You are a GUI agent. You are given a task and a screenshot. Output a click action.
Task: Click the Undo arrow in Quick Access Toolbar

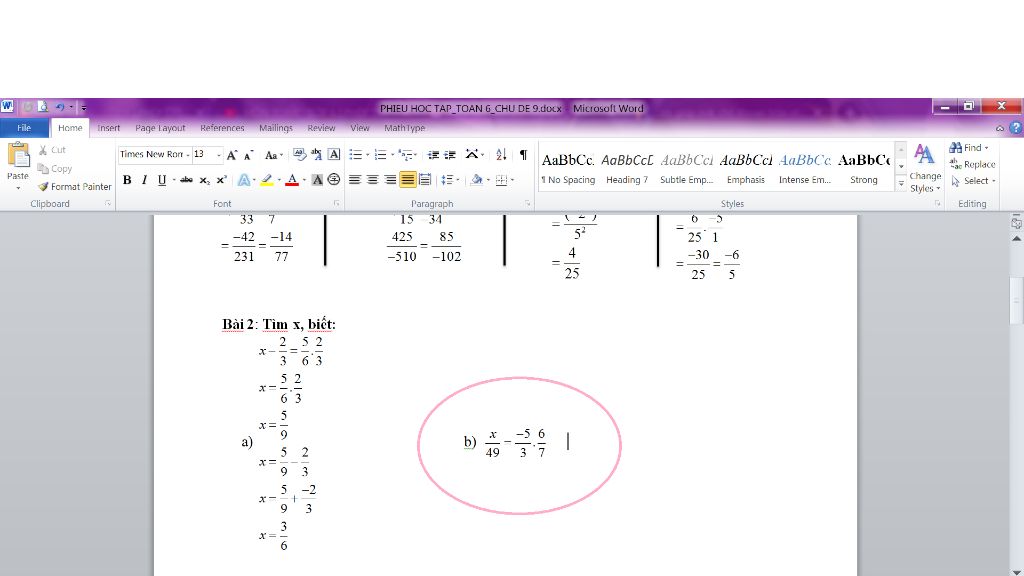[60, 107]
